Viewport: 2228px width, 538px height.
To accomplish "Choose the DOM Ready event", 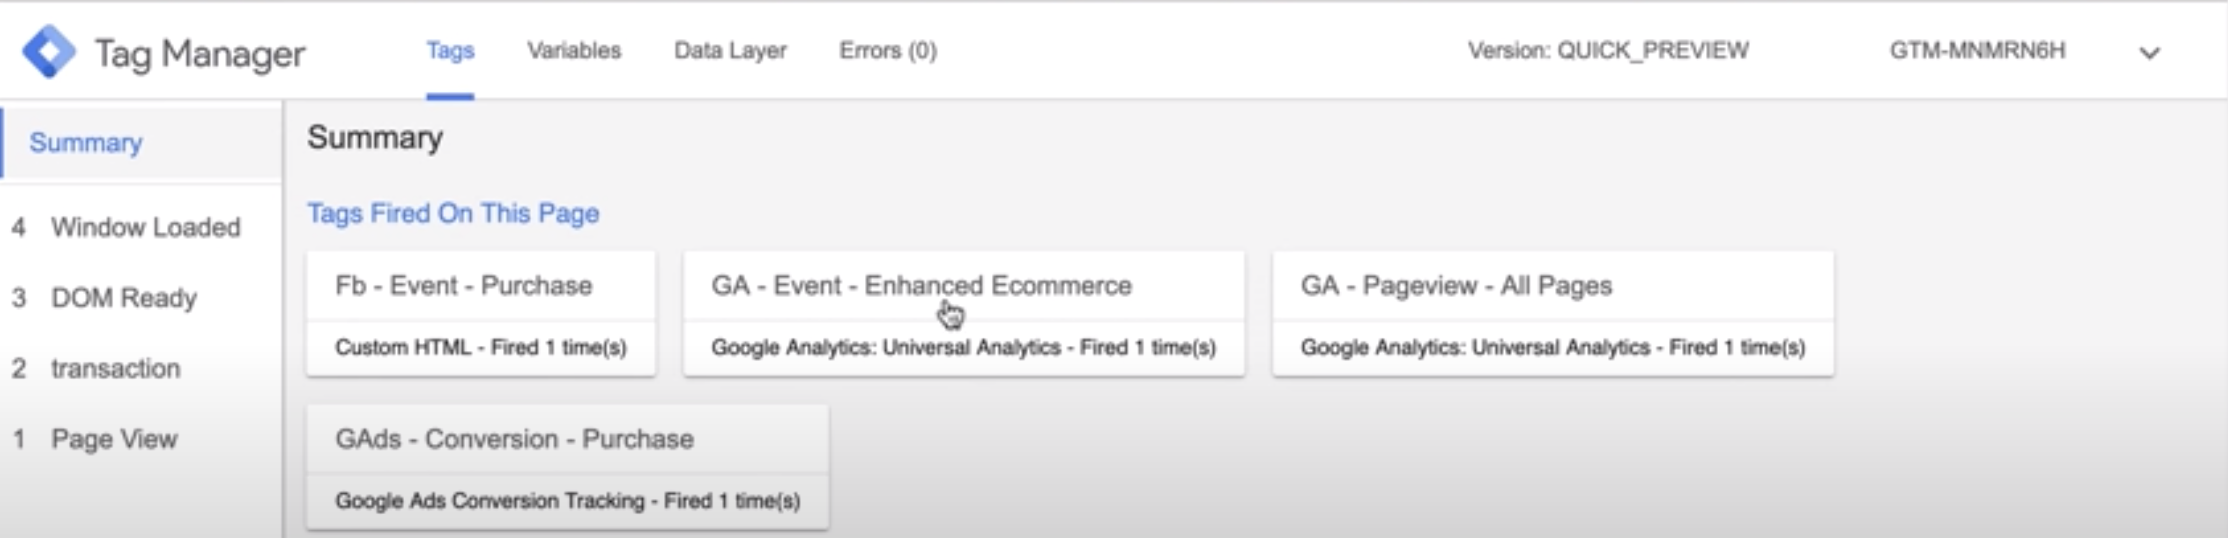I will (124, 298).
